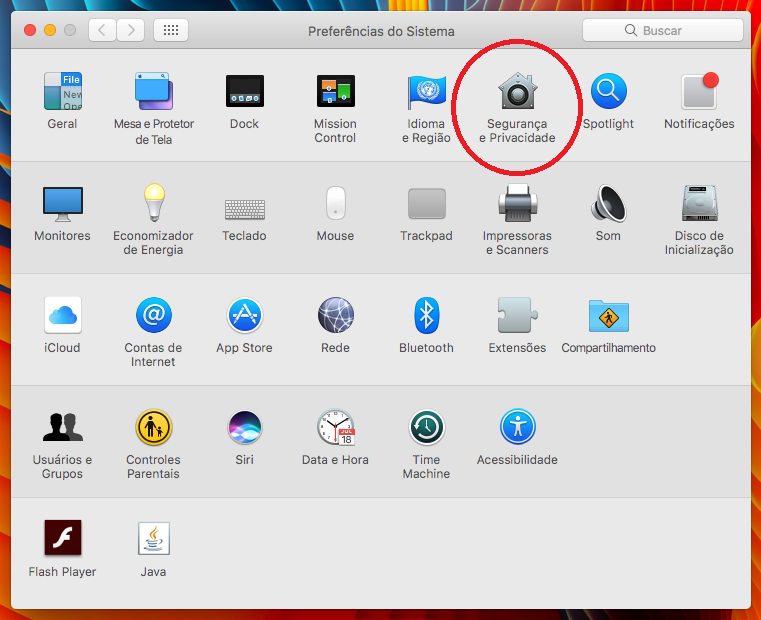Image resolution: width=761 pixels, height=620 pixels.
Task: Click the show all grid button
Action: (x=171, y=30)
